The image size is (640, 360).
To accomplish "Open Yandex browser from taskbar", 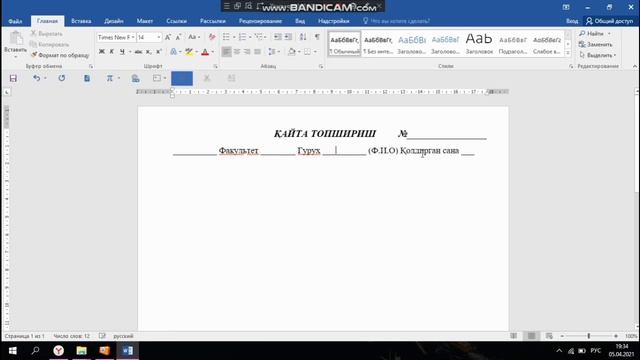I will (x=59, y=351).
